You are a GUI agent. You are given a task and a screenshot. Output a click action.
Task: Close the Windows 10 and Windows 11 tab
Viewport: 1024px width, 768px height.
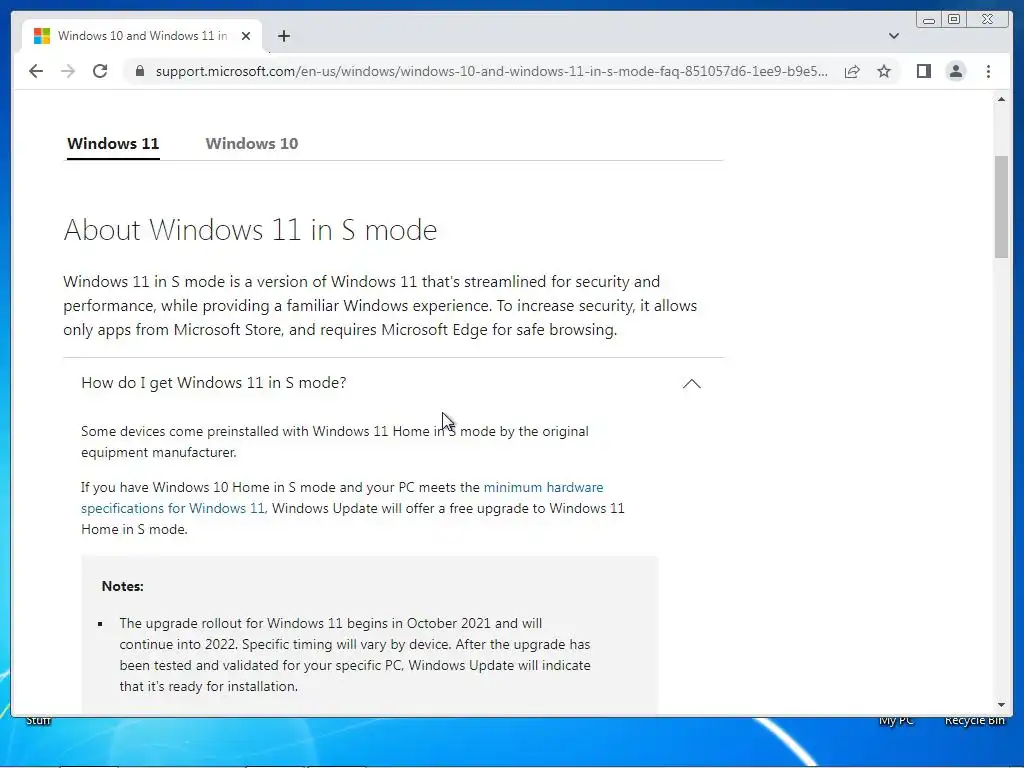coord(246,36)
